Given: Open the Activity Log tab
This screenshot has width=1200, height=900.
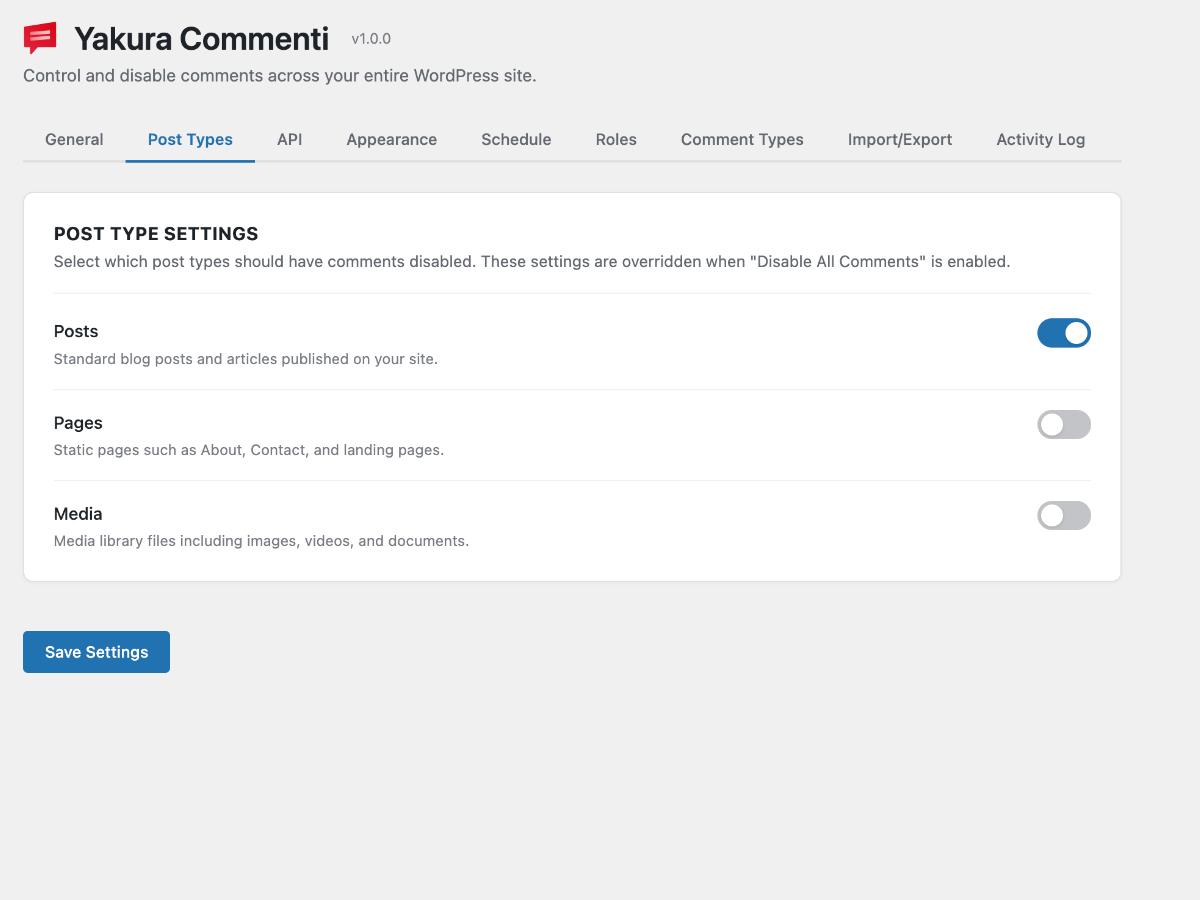Looking at the screenshot, I should pyautogui.click(x=1040, y=139).
